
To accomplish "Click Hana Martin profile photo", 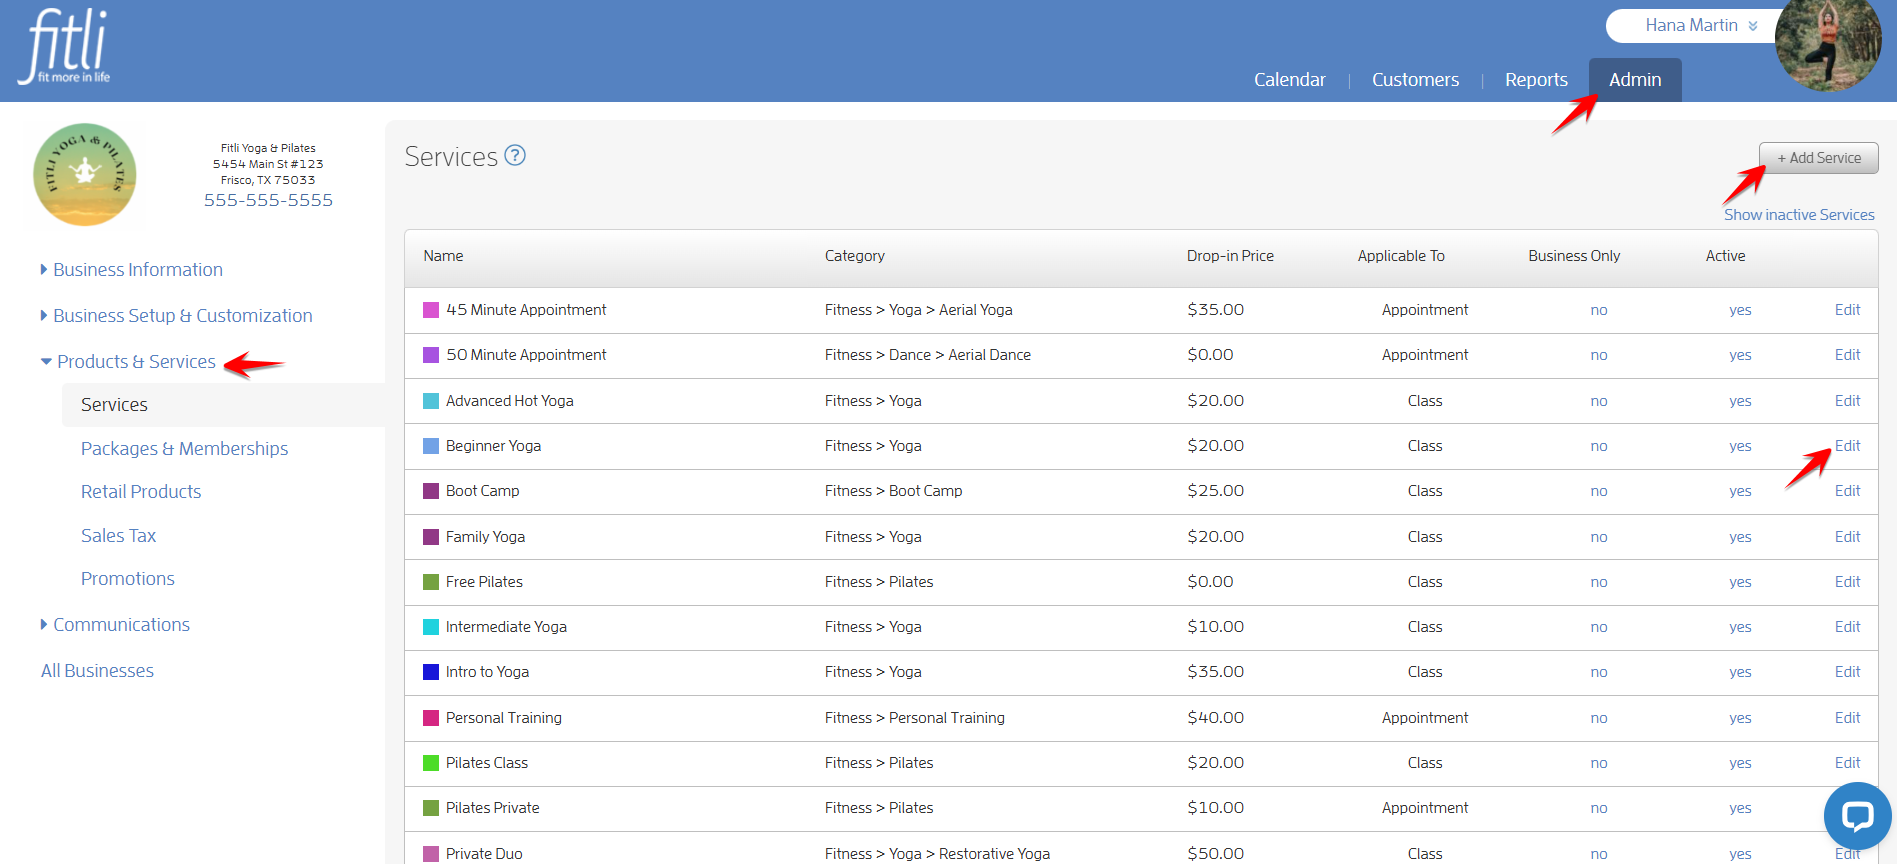I will click(1828, 43).
